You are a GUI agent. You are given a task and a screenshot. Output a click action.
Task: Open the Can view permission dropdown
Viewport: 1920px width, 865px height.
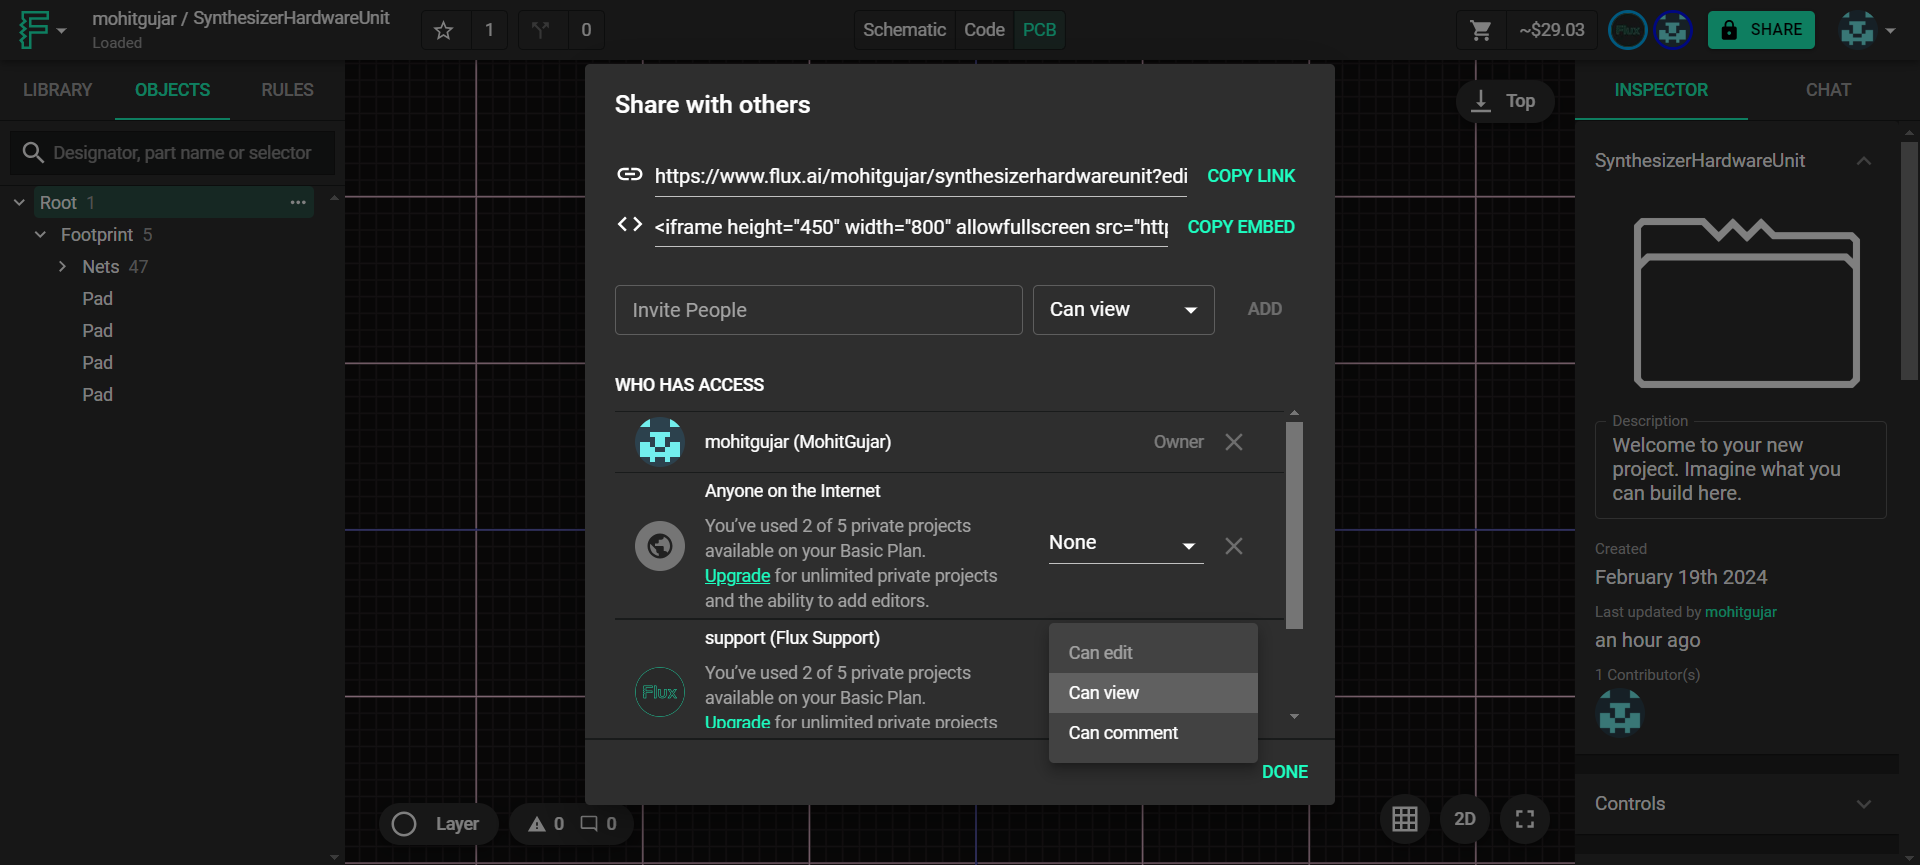(x=1123, y=310)
